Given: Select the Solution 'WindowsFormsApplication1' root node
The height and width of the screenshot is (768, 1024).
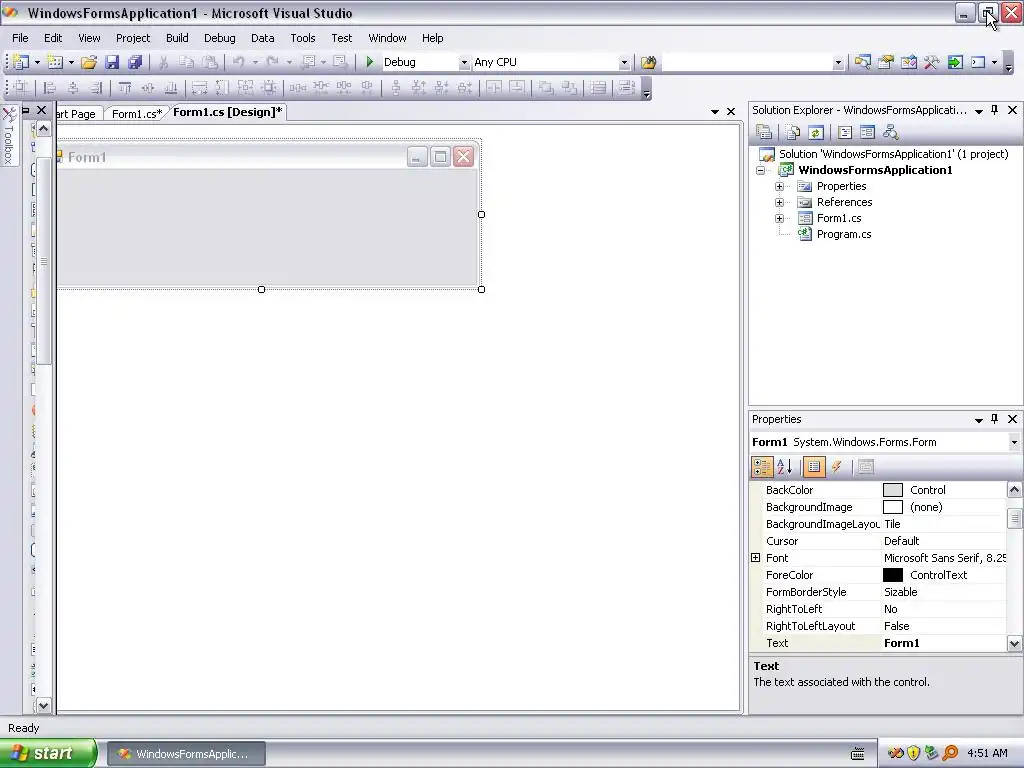Looking at the screenshot, I should [x=893, y=154].
